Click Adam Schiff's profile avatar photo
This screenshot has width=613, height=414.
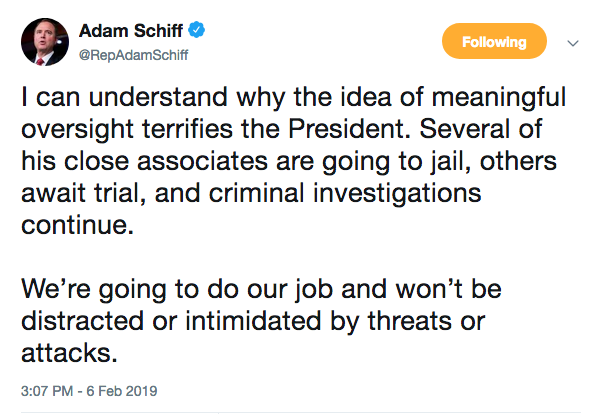click(x=45, y=42)
